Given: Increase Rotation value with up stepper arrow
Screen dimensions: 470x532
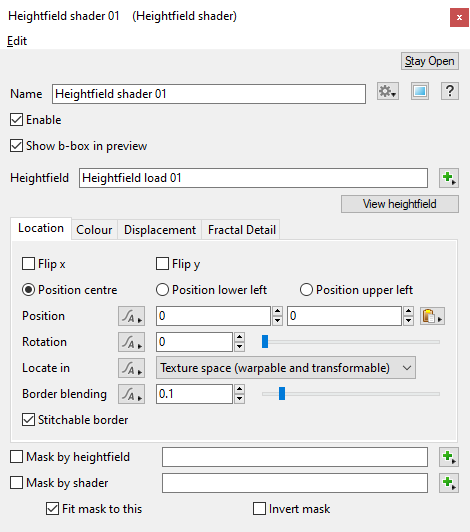Looking at the screenshot, I should pyautogui.click(x=240, y=337).
